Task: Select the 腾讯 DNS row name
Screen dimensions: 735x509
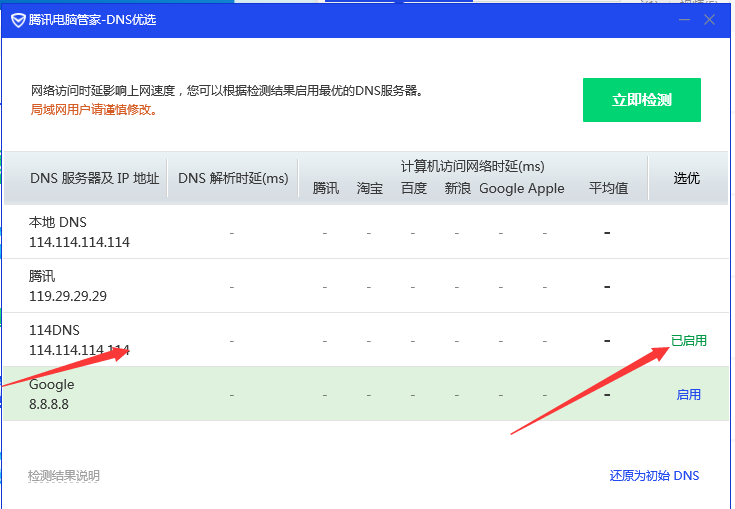Action: click(42, 276)
